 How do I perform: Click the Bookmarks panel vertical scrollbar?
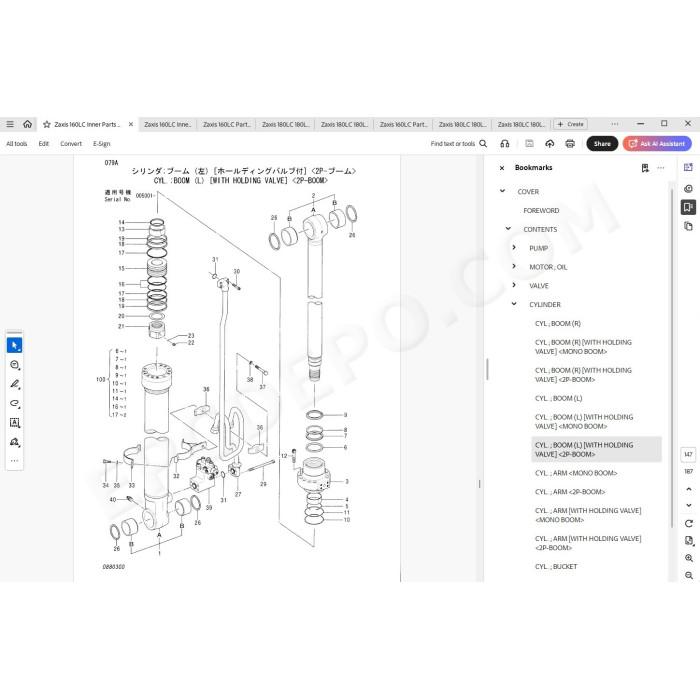(672, 357)
